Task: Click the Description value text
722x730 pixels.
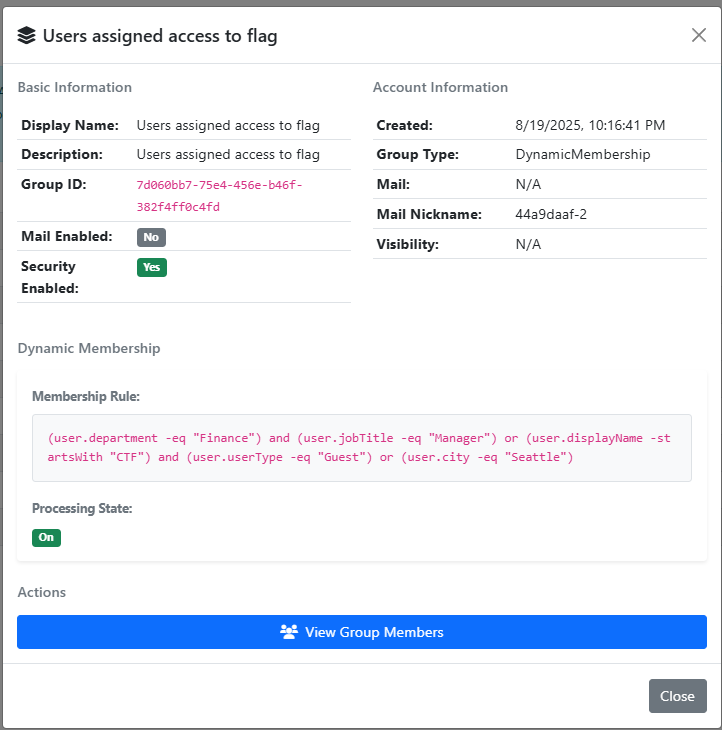Action: pyautogui.click(x=228, y=155)
